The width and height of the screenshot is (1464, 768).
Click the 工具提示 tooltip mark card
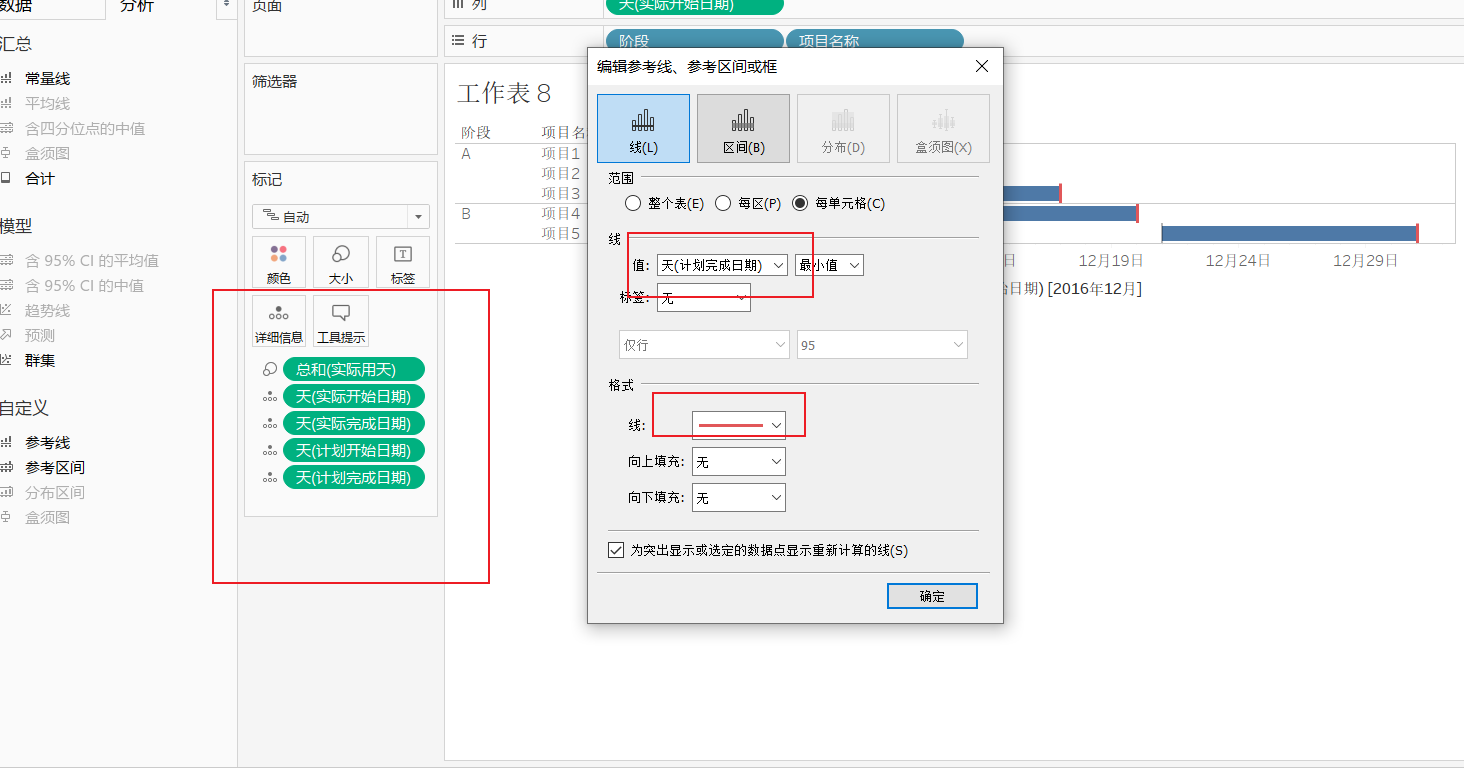(x=341, y=321)
